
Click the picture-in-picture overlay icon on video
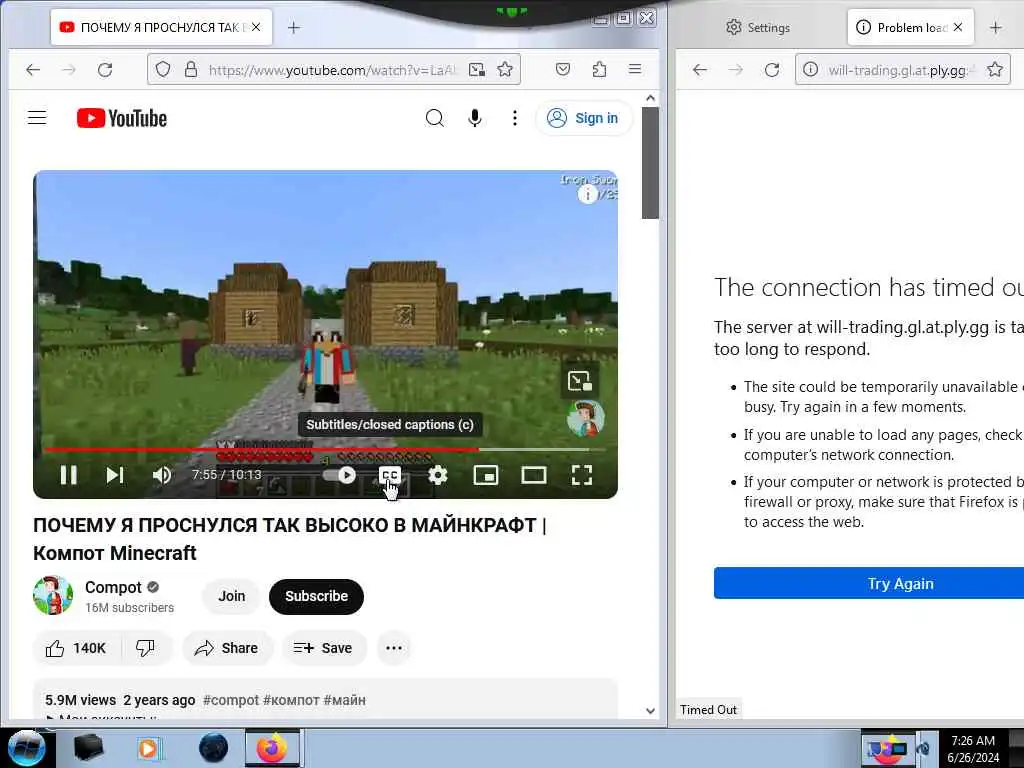[579, 381]
